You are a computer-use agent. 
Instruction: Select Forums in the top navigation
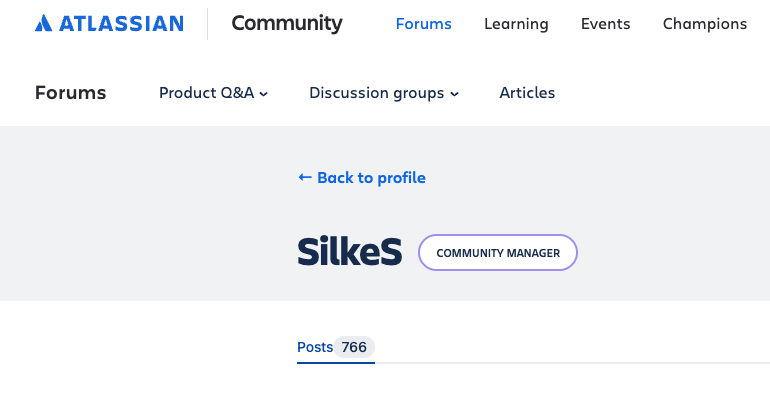(x=423, y=24)
